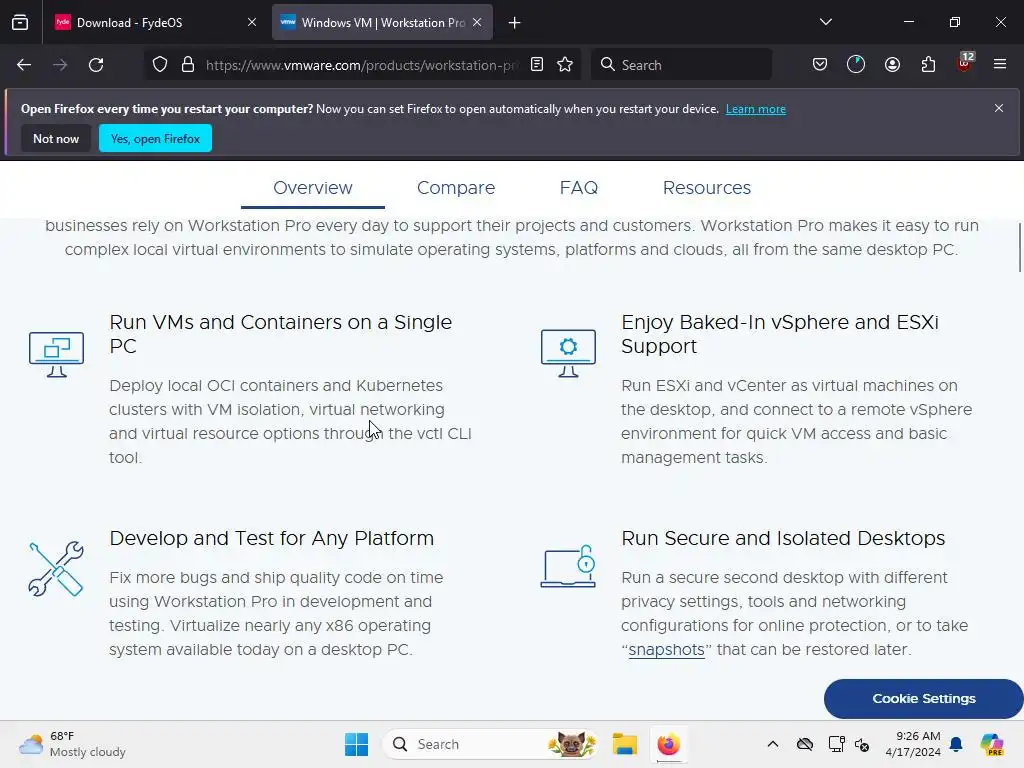1024x768 pixels.
Task: Open the Windows Start menu
Action: pos(357,744)
